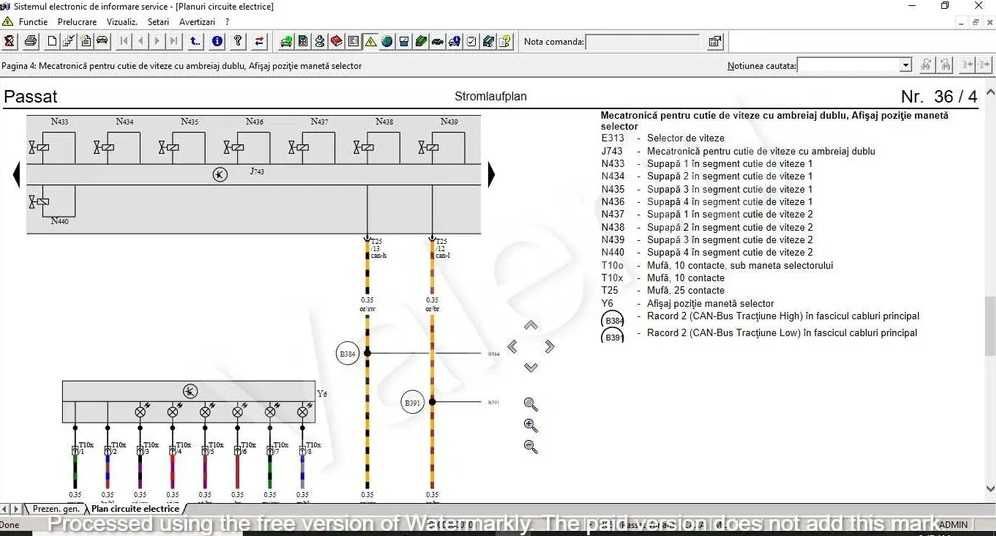Go to next page arrow

coord(157,41)
